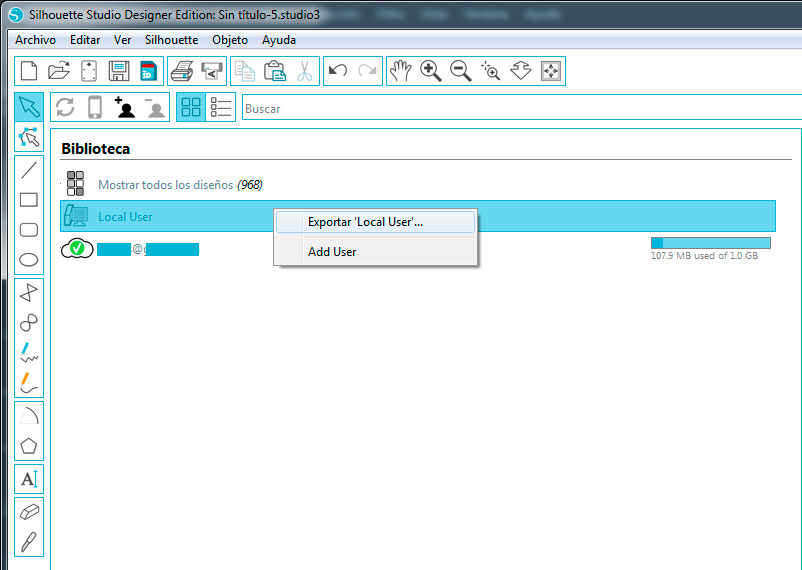Select the Polygon drawing tool

pyautogui.click(x=29, y=293)
